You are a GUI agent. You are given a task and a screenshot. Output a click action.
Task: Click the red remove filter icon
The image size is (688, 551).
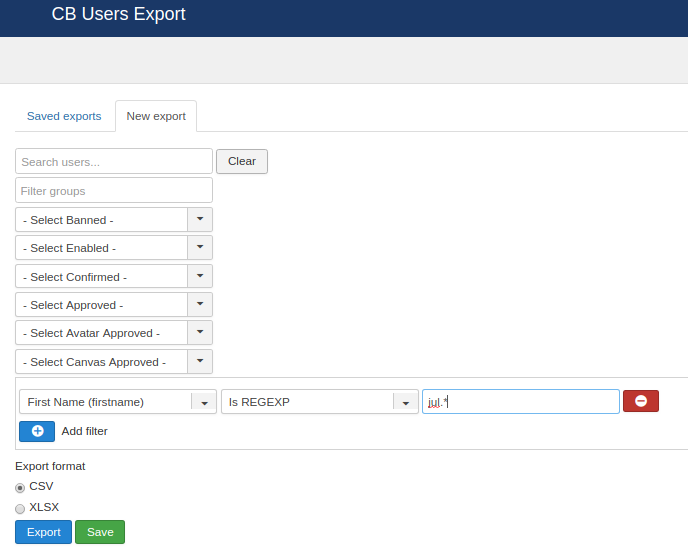pyautogui.click(x=640, y=401)
